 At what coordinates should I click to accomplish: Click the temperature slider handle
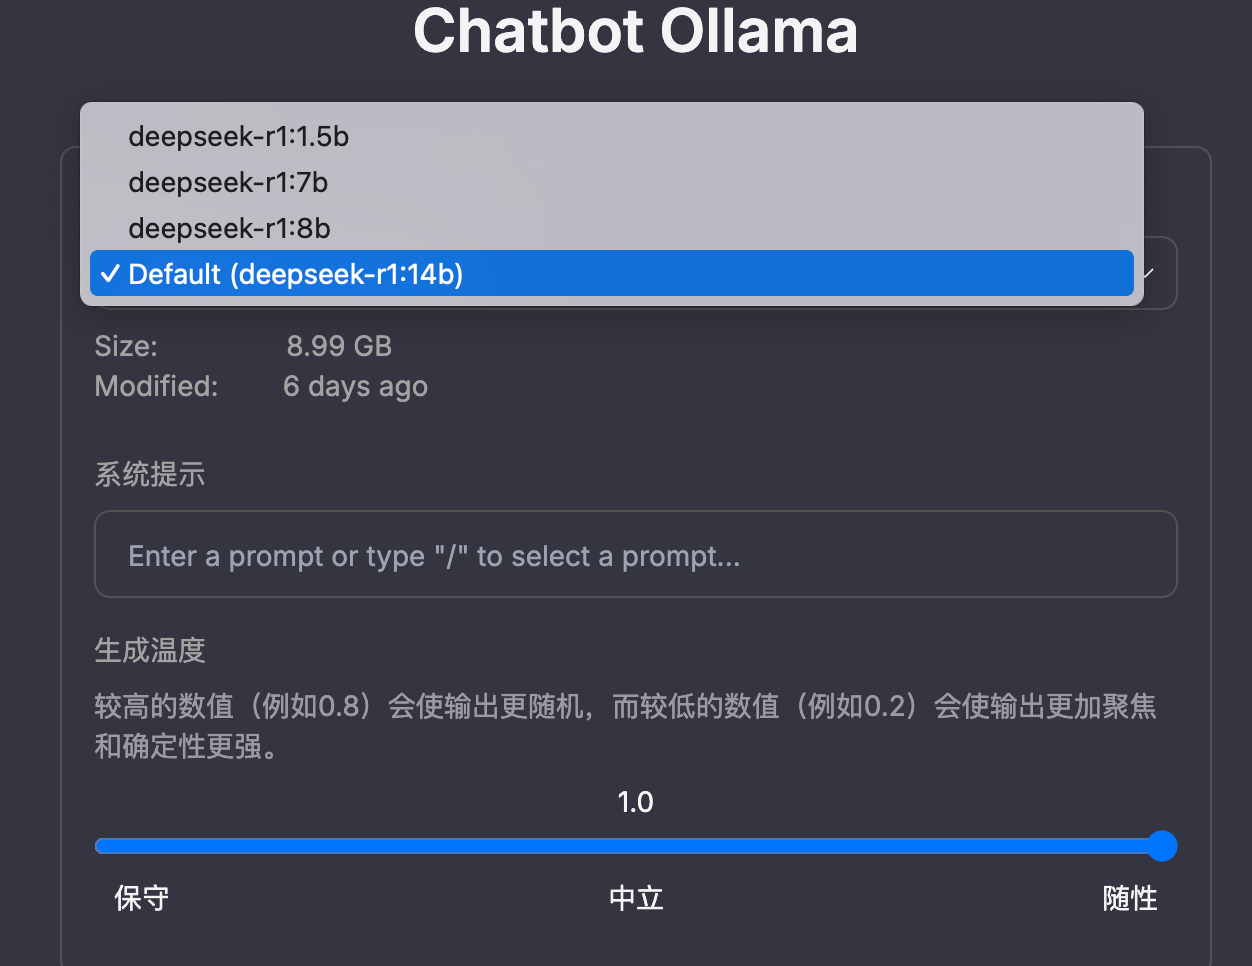[x=1161, y=846]
